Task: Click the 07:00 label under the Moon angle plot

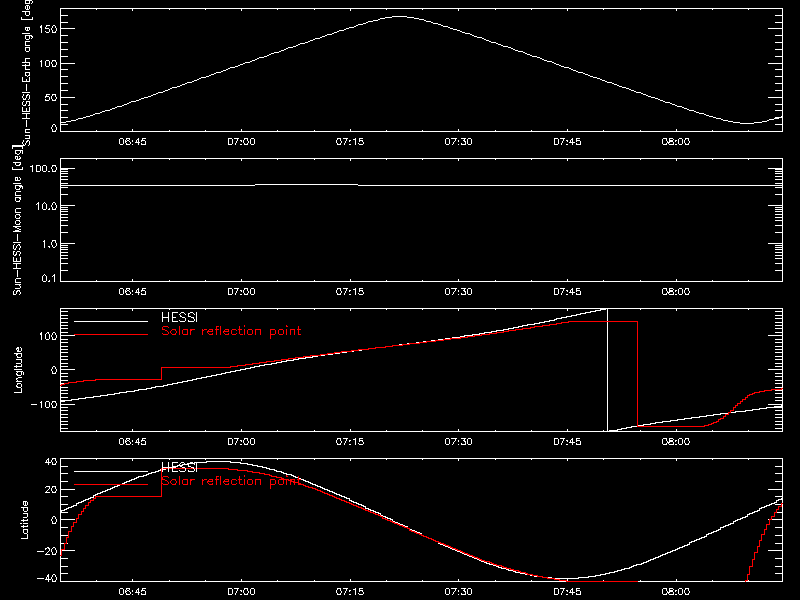Action: coord(241,292)
